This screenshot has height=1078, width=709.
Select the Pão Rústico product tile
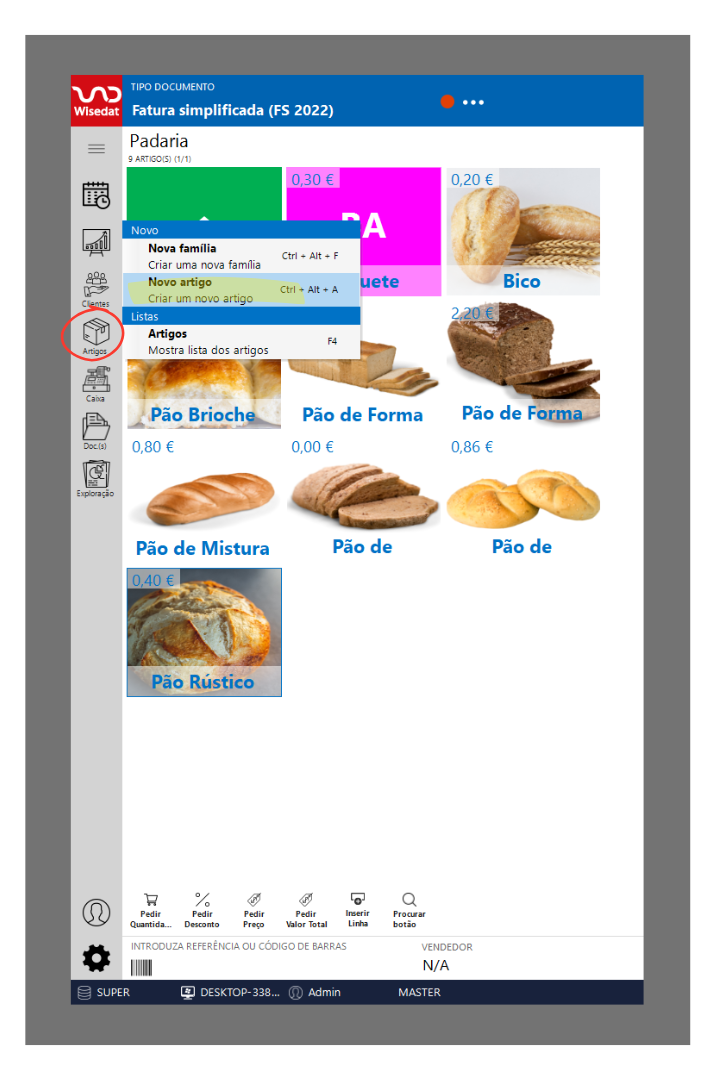point(204,632)
